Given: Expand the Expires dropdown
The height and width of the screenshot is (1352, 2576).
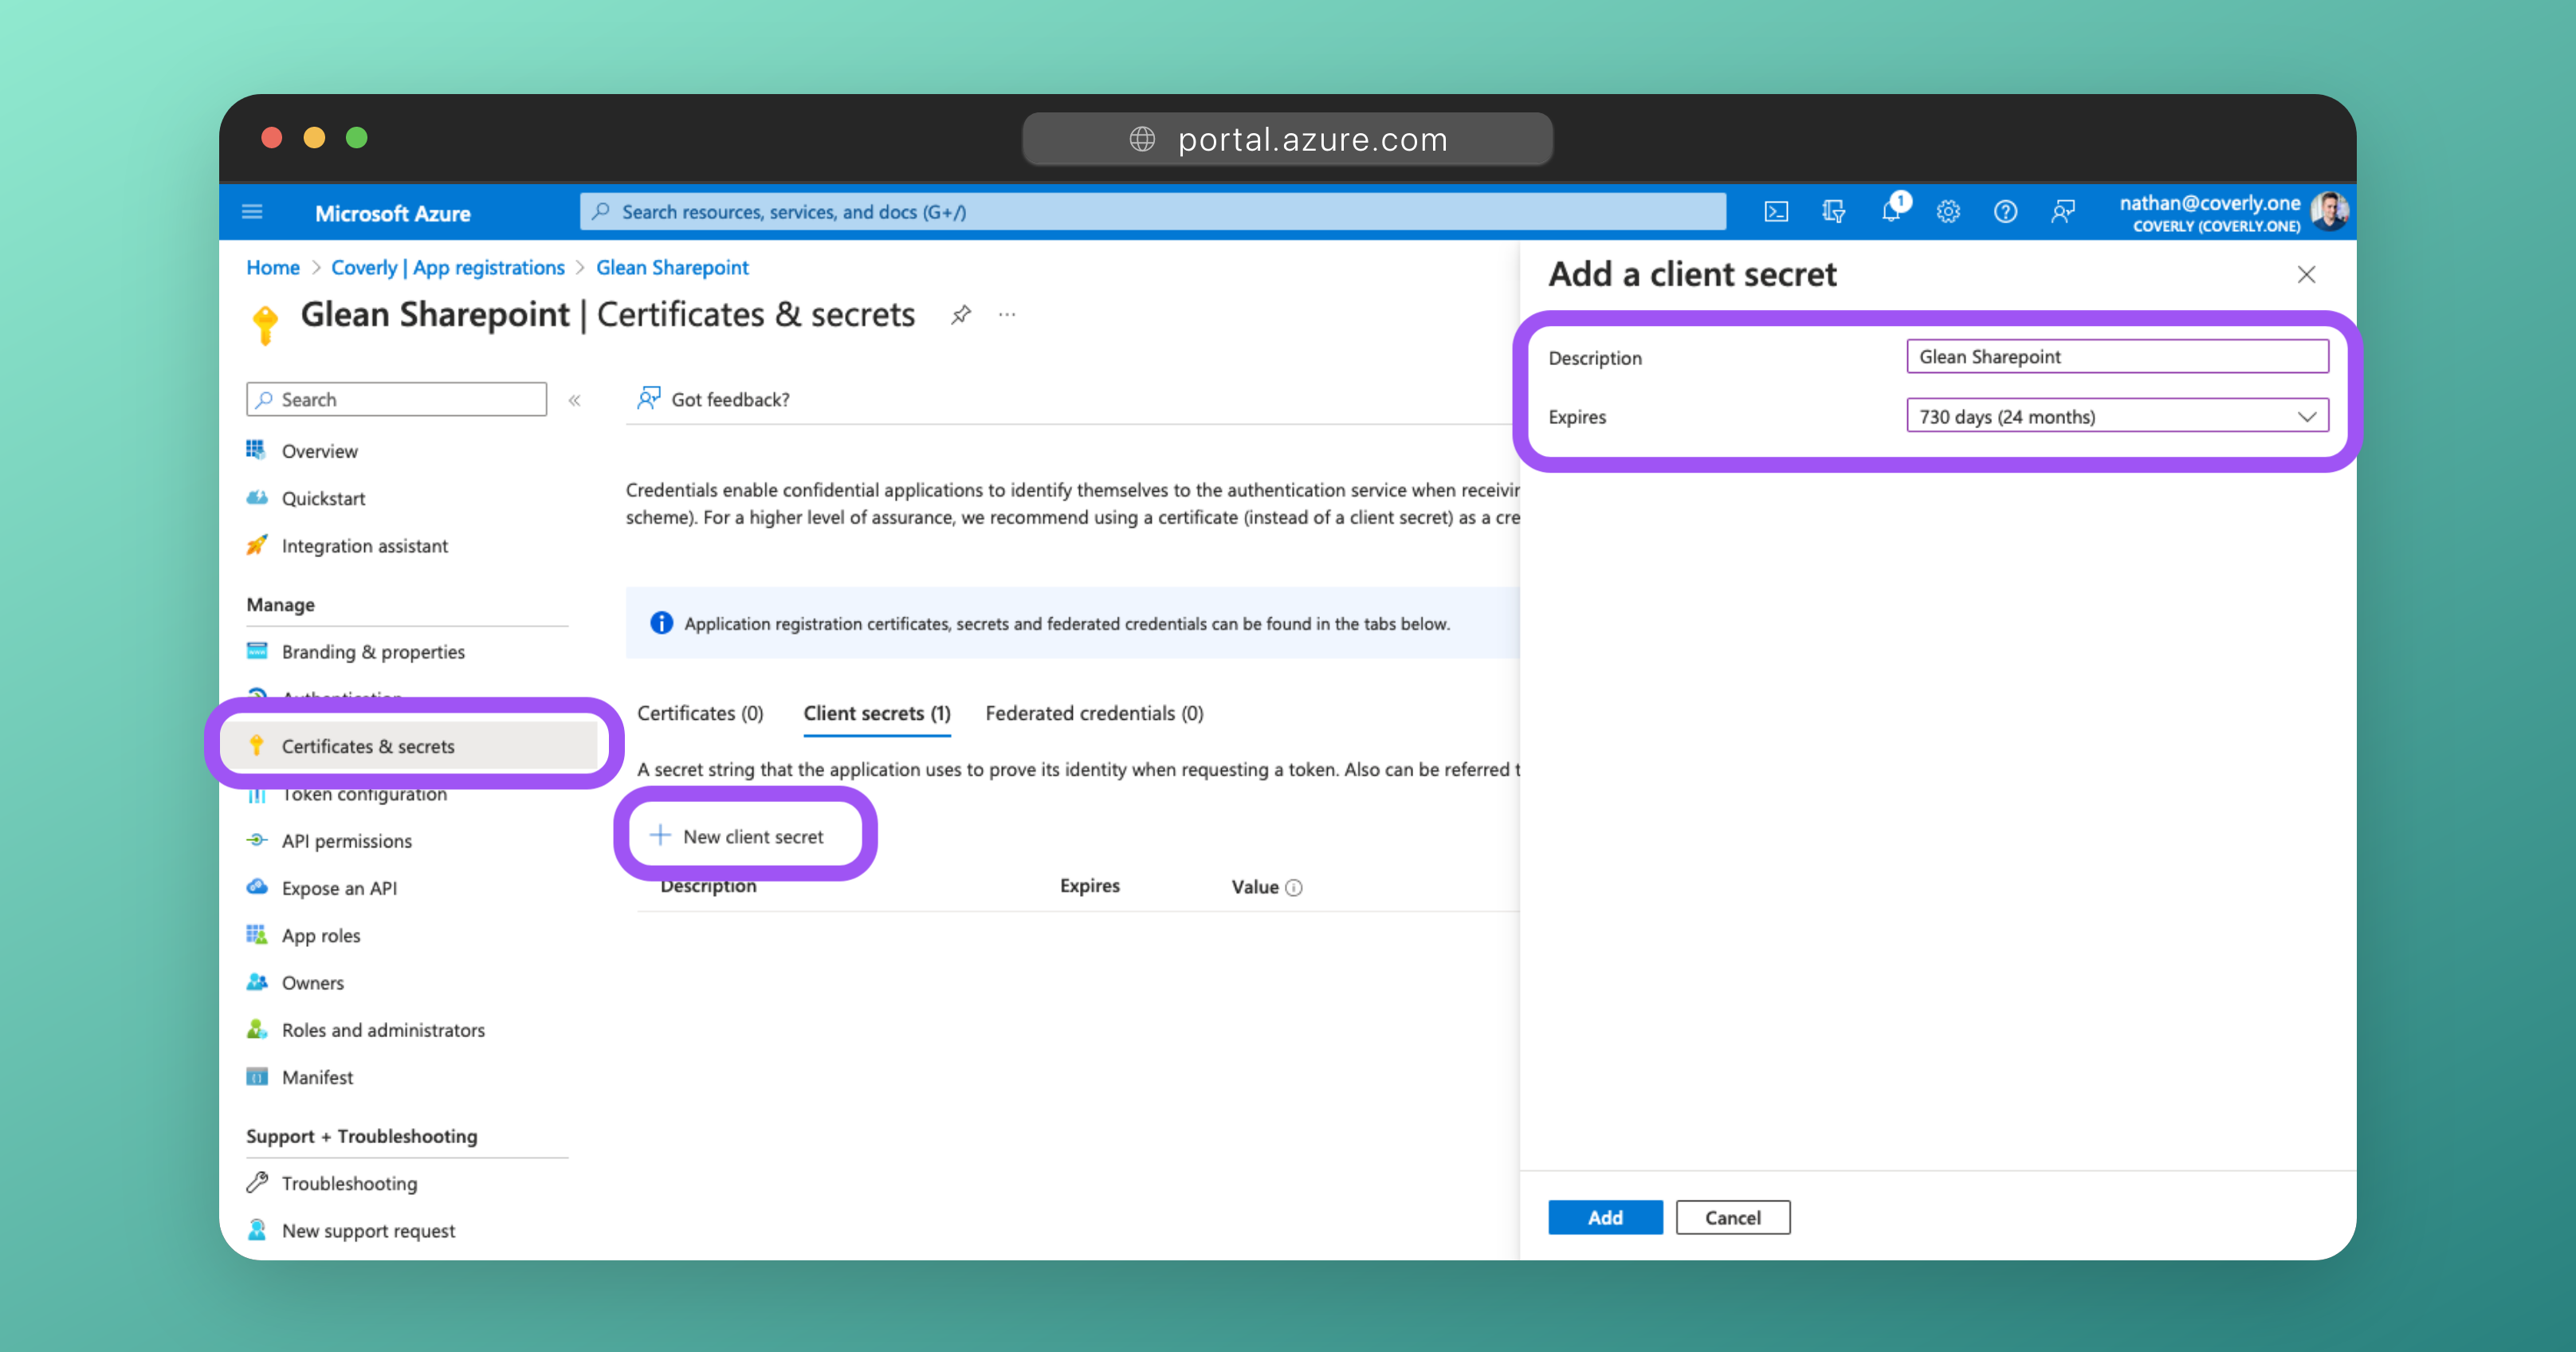Looking at the screenshot, I should pyautogui.click(x=2117, y=416).
